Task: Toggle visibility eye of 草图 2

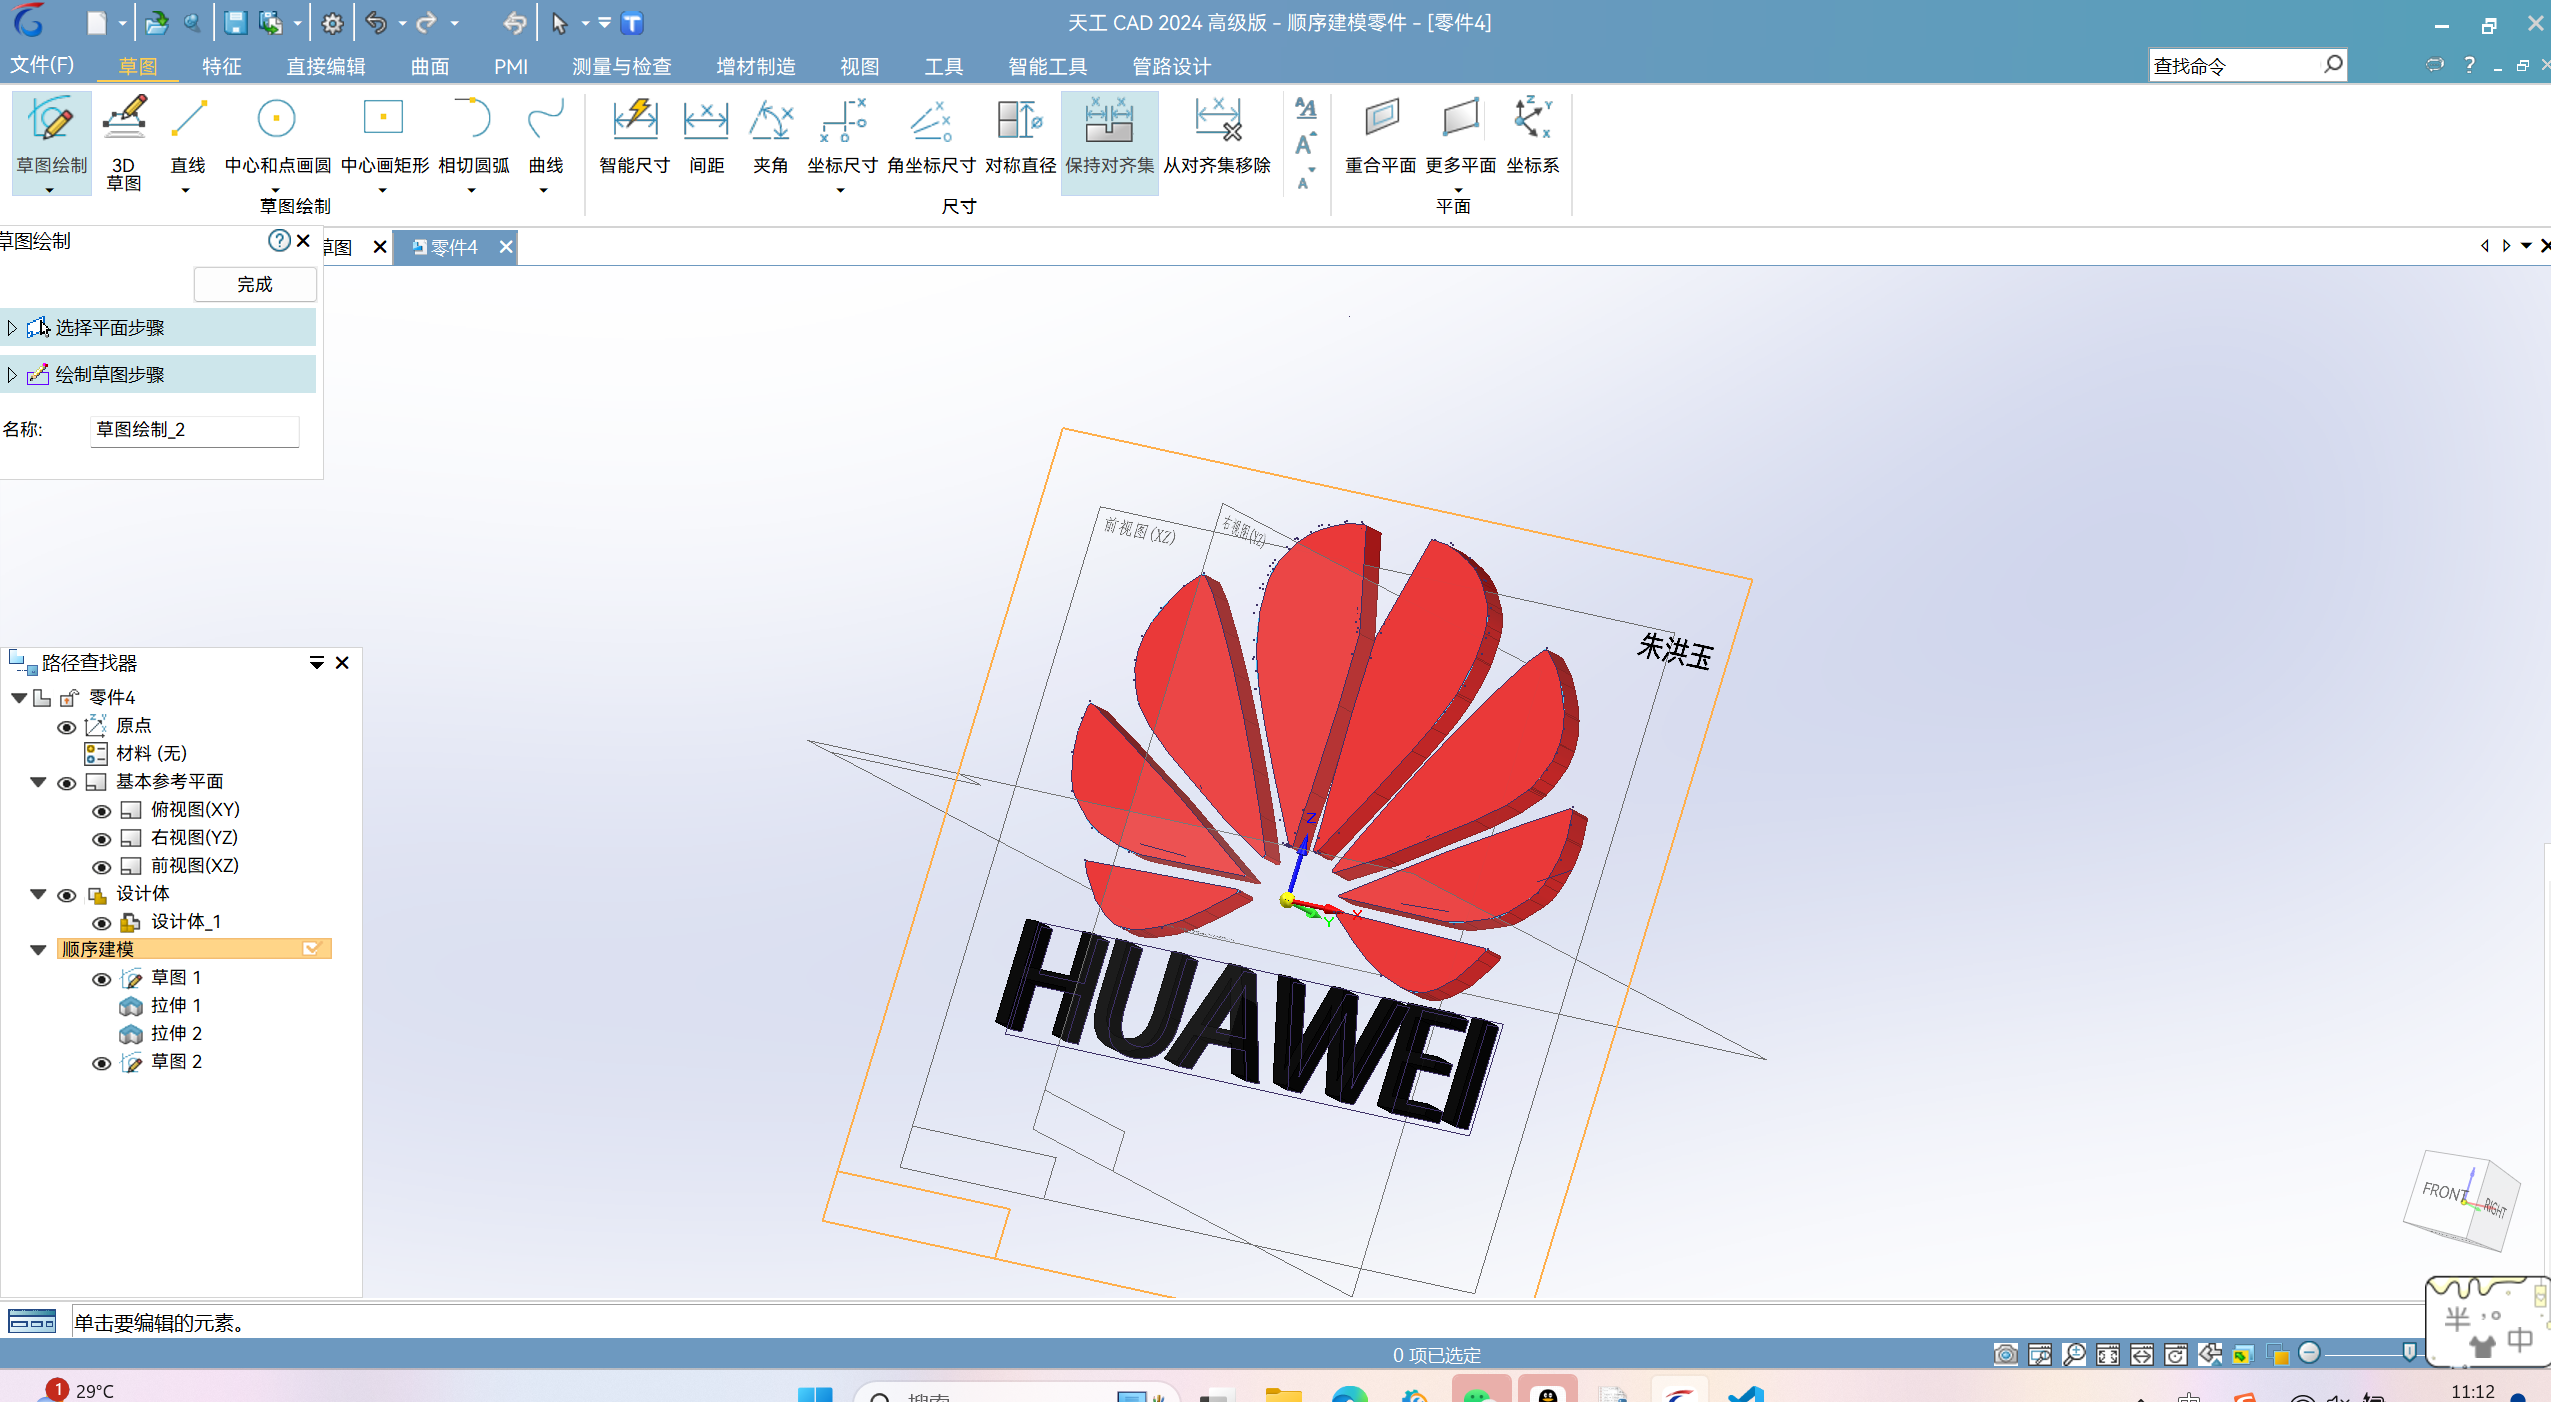Action: coord(101,1063)
